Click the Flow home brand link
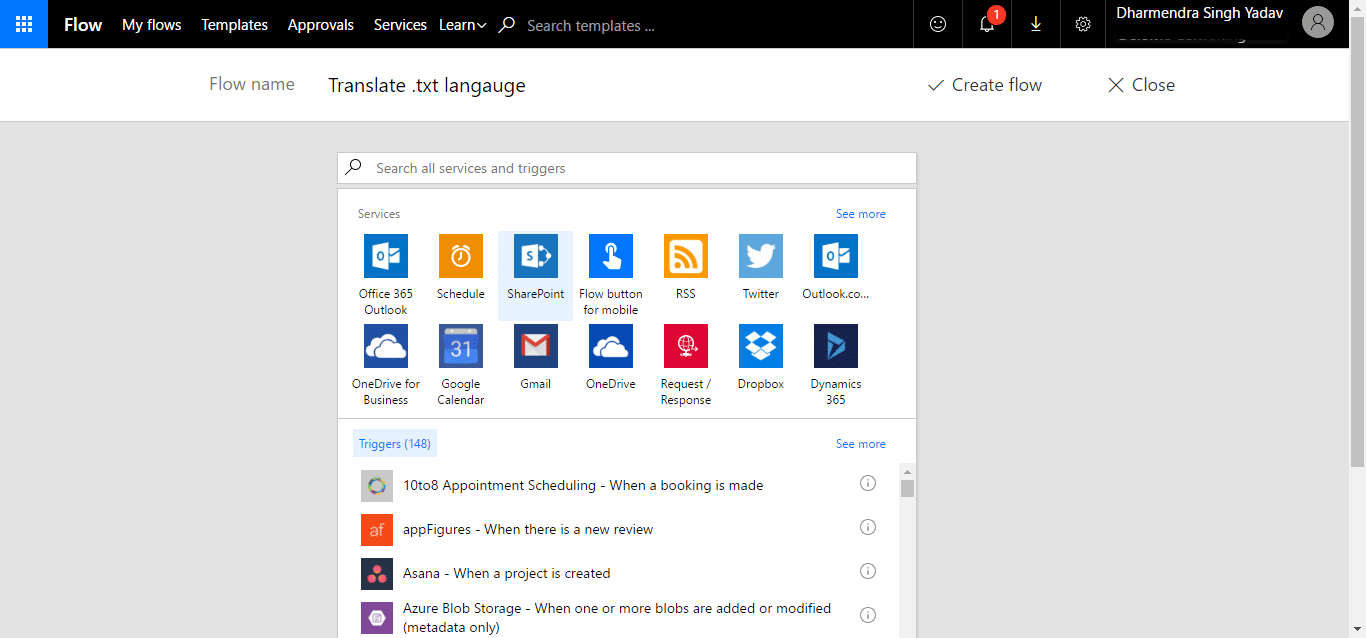 [x=83, y=25]
